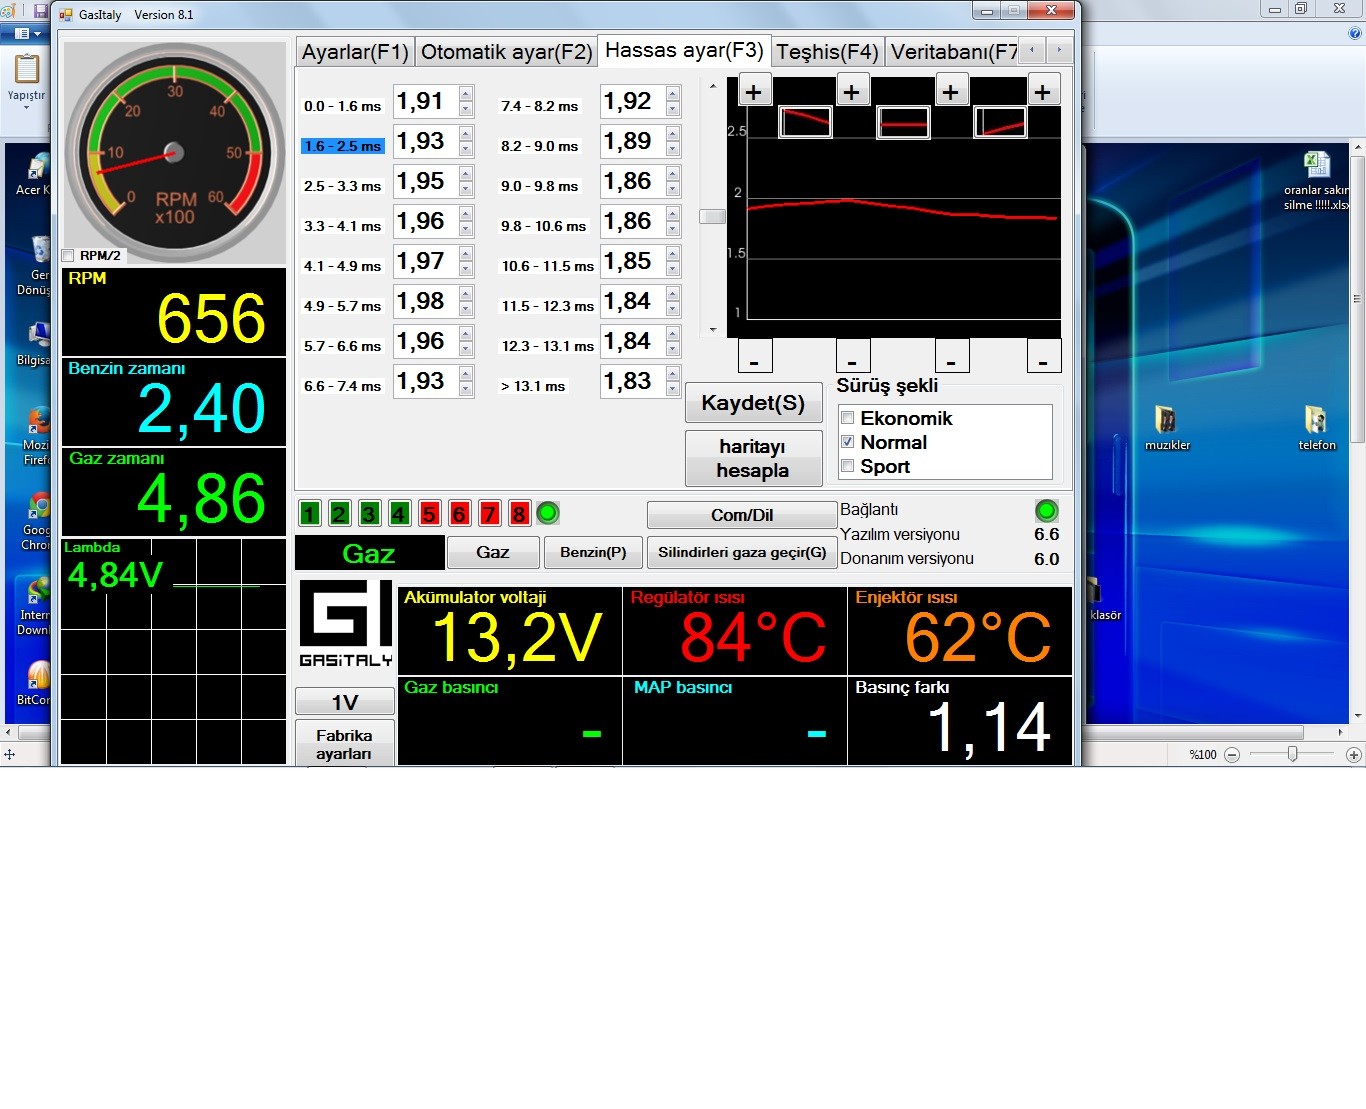Viewport: 1366px width, 1109px height.
Task: Click cylinder 8 red indicator
Action: click(x=519, y=514)
